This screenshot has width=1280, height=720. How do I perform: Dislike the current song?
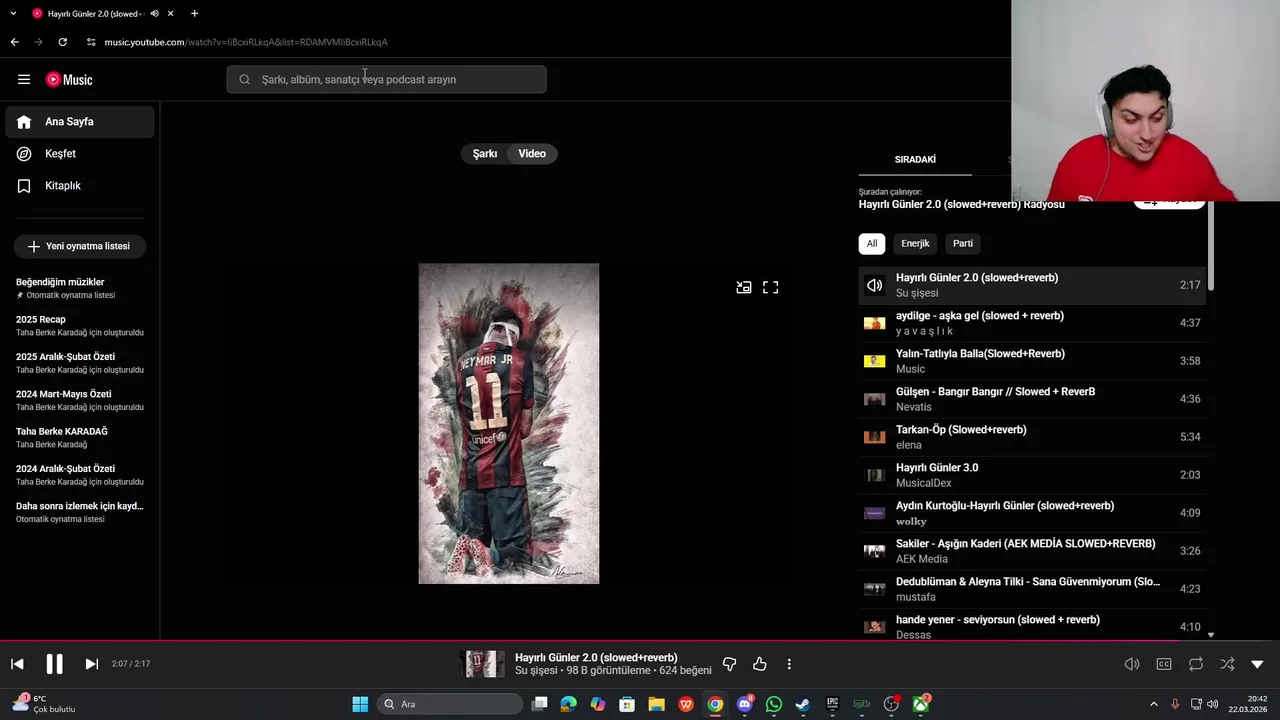(729, 664)
